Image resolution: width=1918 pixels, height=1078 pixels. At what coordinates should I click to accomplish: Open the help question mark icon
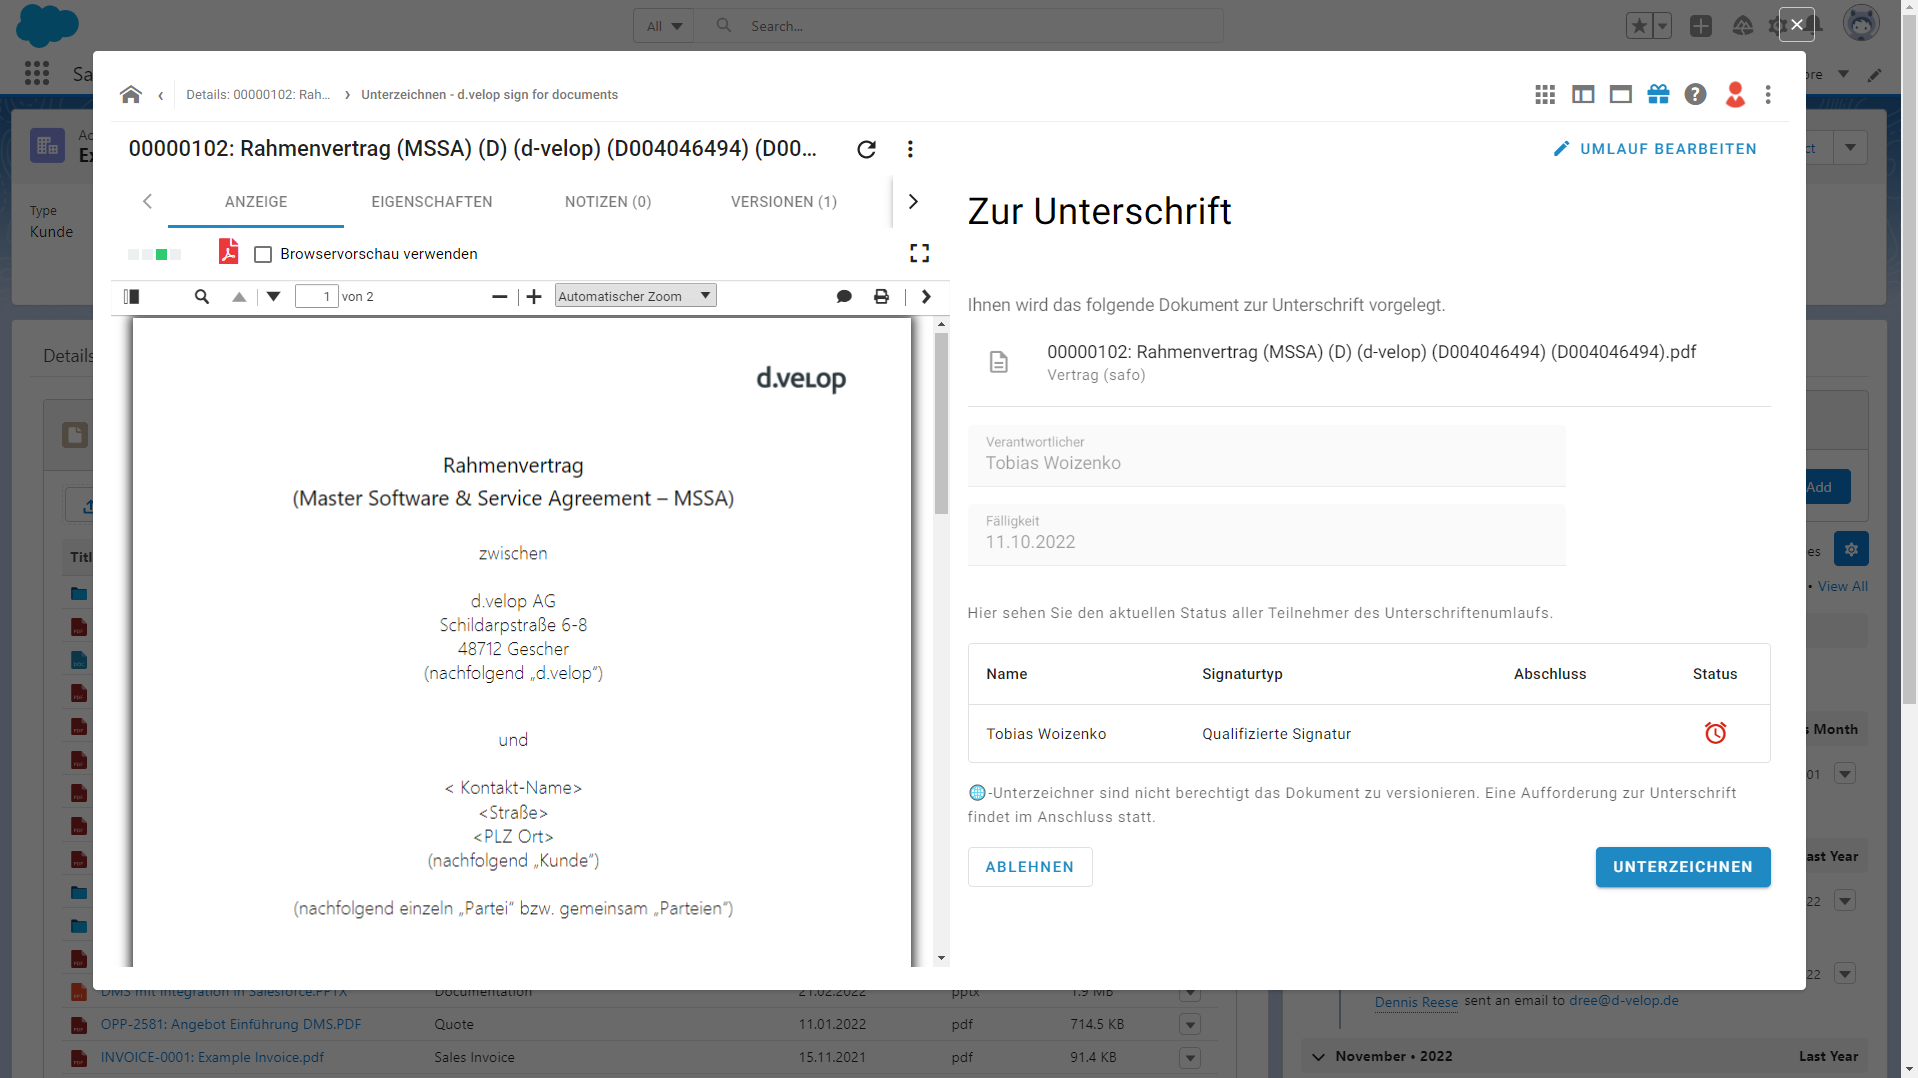[1695, 94]
